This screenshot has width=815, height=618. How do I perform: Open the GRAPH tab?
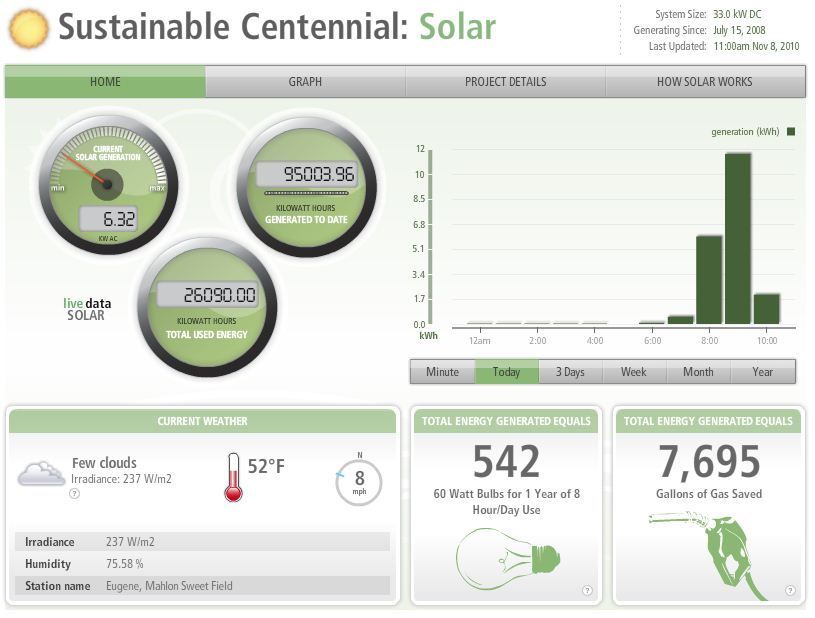305,82
